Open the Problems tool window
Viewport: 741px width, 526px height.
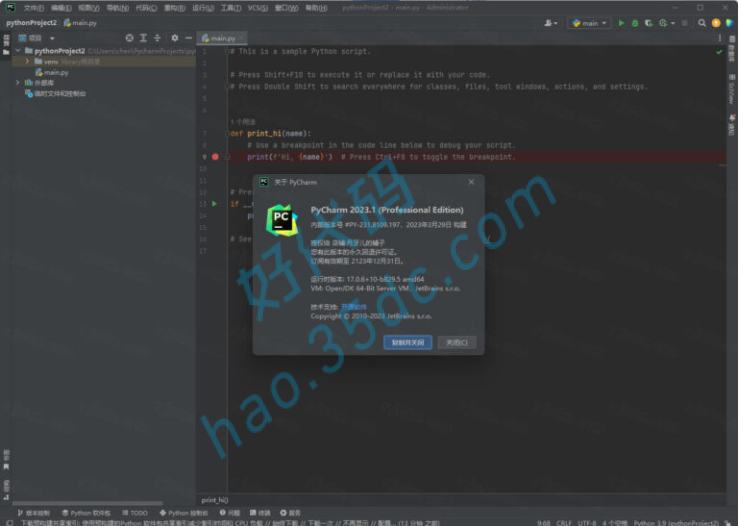(x=230, y=513)
